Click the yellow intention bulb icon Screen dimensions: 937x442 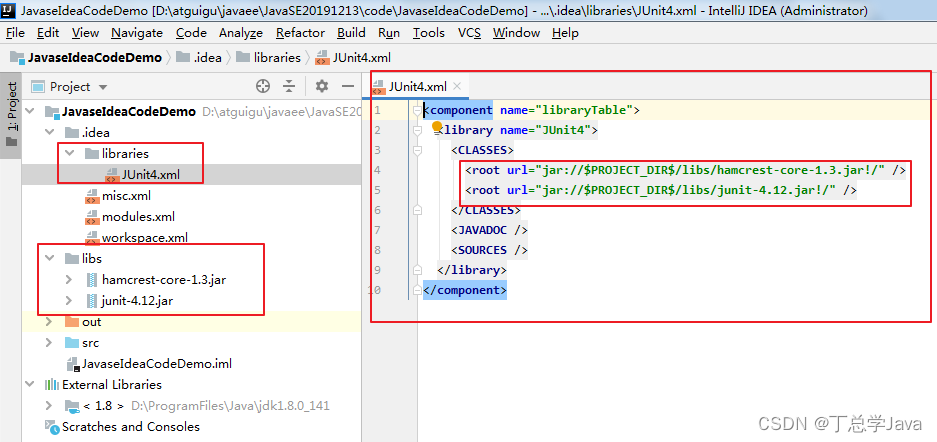437,127
